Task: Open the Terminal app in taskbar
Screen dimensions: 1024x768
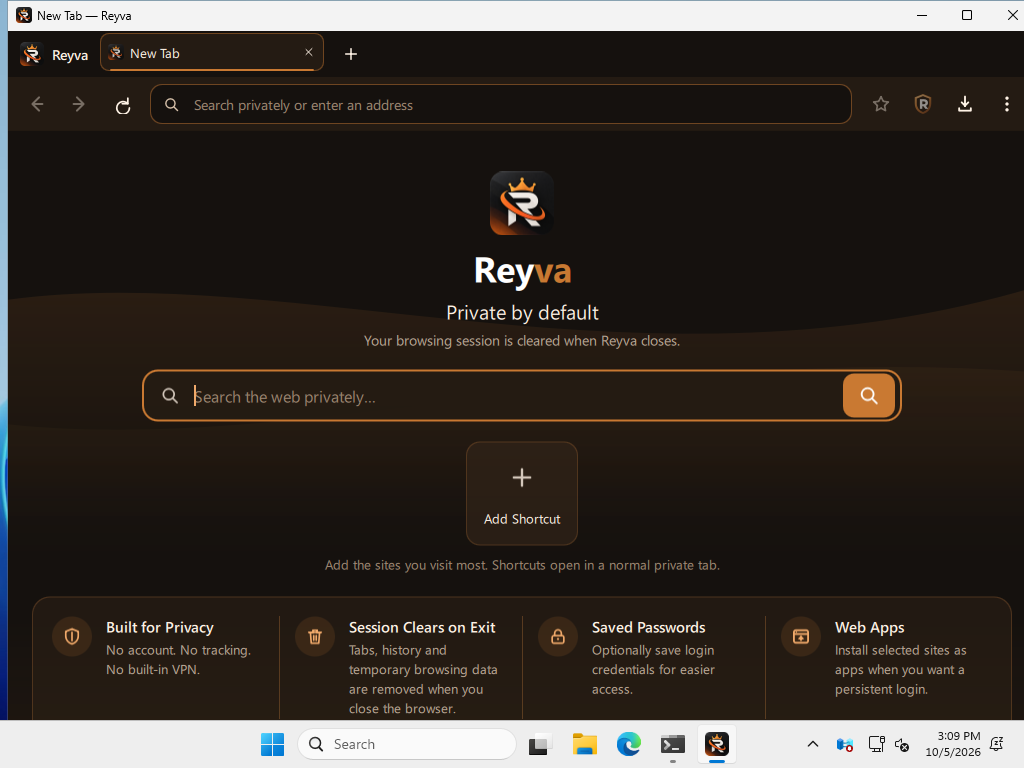Action: [x=673, y=744]
